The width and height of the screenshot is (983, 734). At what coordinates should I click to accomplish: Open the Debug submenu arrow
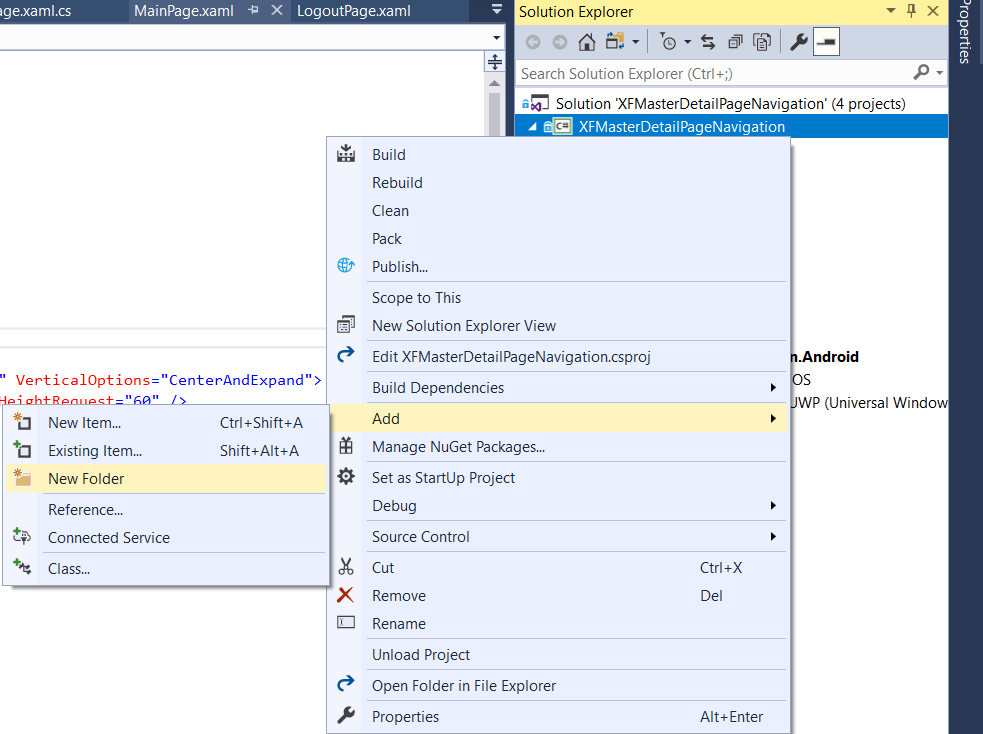[775, 506]
